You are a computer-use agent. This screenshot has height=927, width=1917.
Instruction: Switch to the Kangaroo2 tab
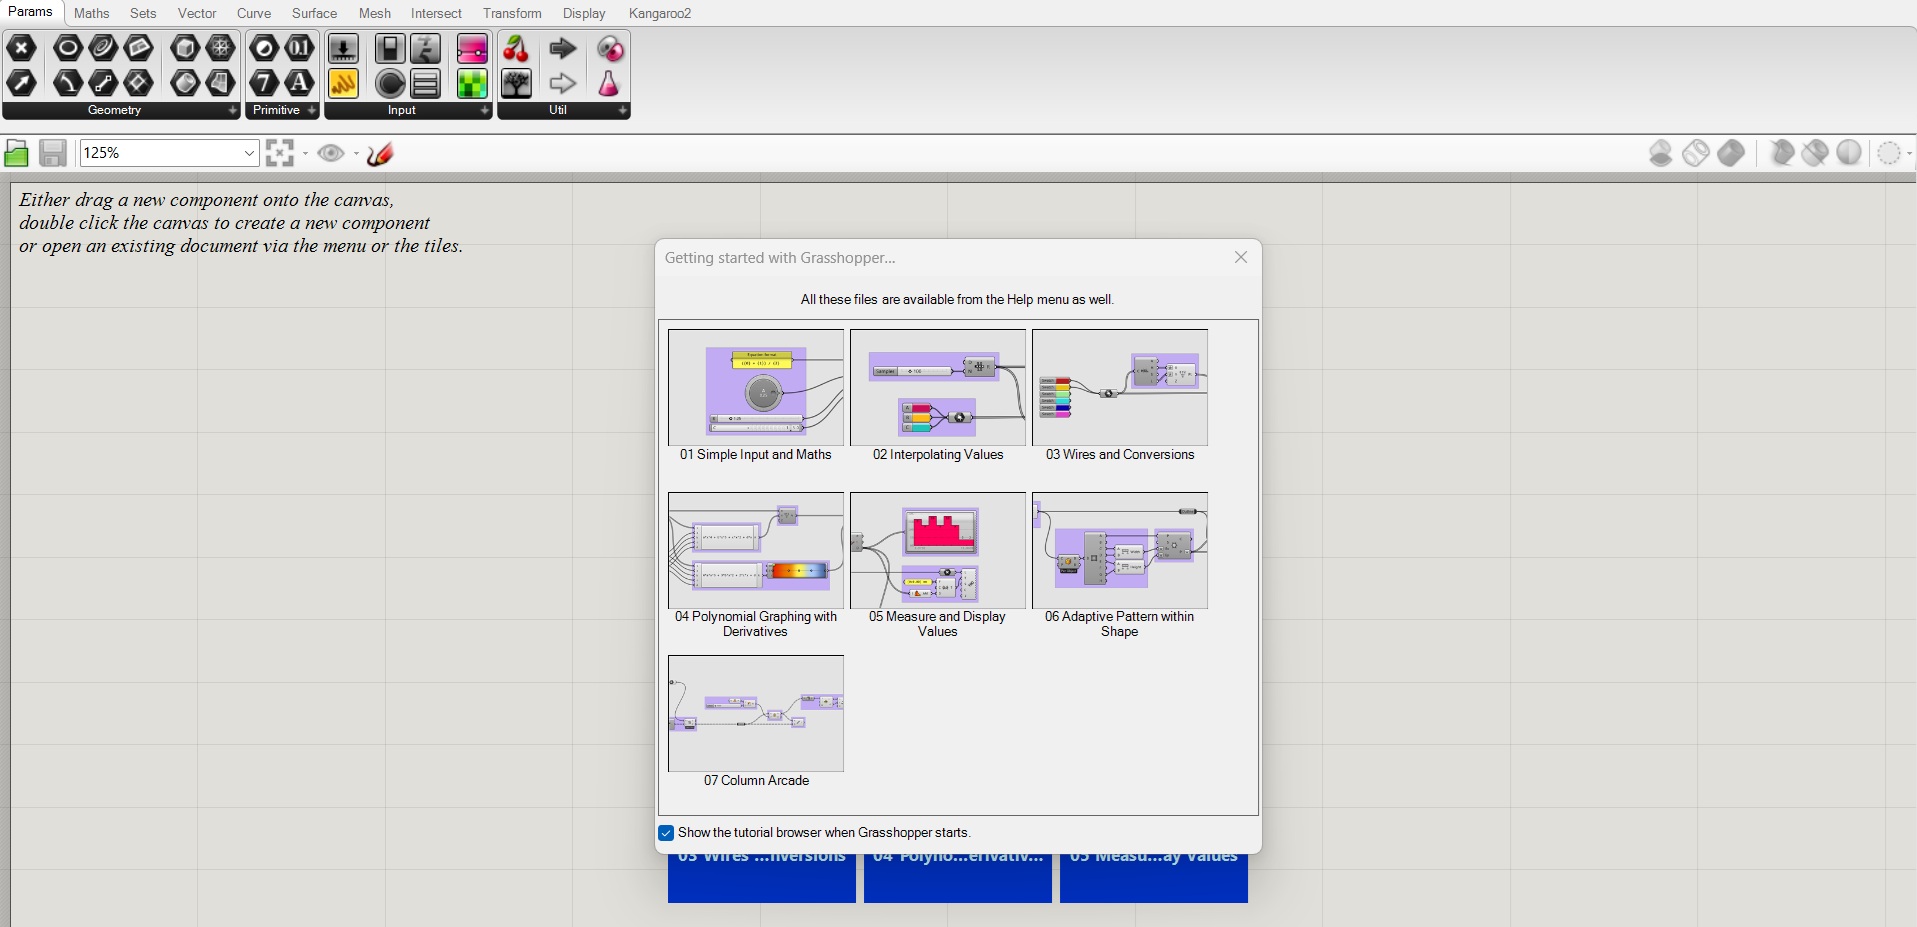click(x=659, y=13)
